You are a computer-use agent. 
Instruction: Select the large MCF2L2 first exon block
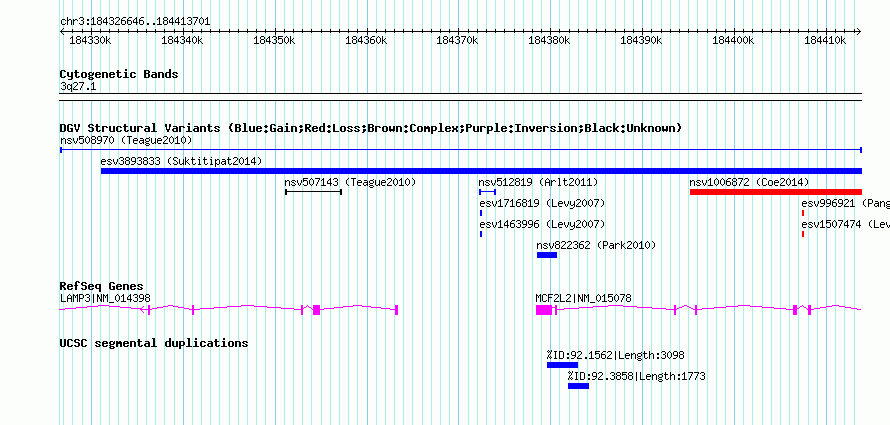point(544,310)
